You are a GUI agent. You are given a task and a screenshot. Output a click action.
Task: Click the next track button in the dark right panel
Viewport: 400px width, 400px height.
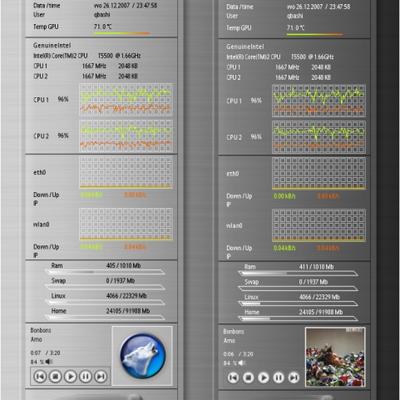(x=294, y=378)
